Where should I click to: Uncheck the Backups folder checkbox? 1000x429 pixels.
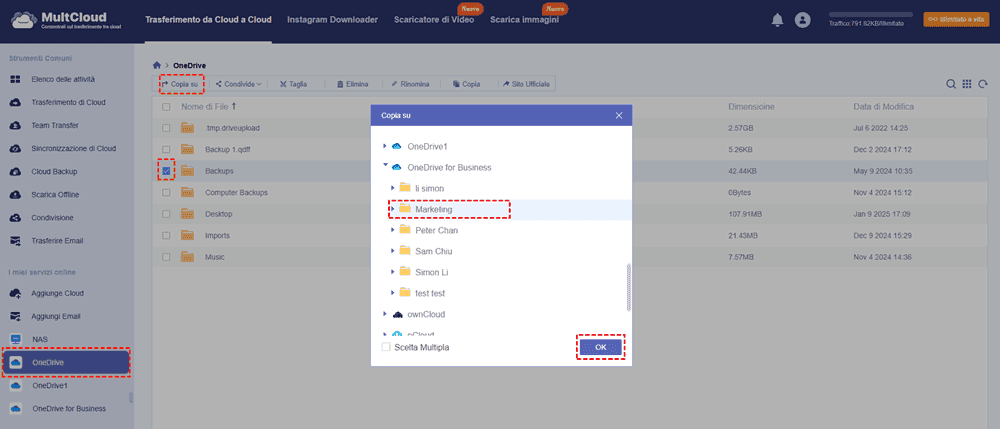tap(166, 171)
